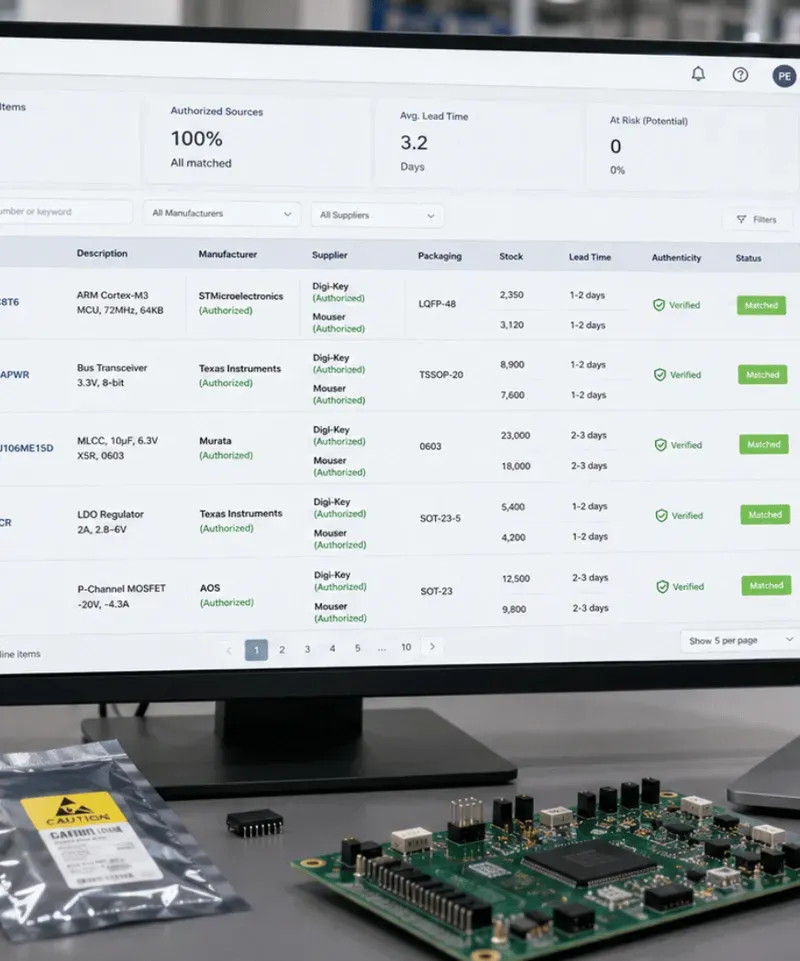The width and height of the screenshot is (800, 961).
Task: Click the Murata manufacturer cell
Action: (226, 448)
